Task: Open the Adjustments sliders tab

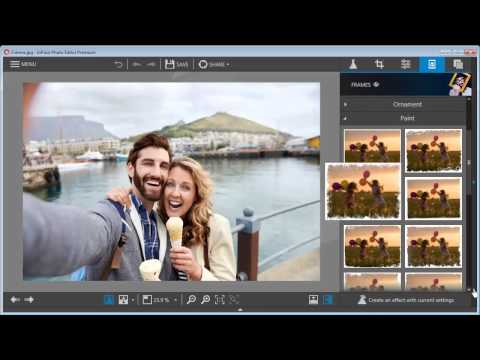Action: pos(405,64)
